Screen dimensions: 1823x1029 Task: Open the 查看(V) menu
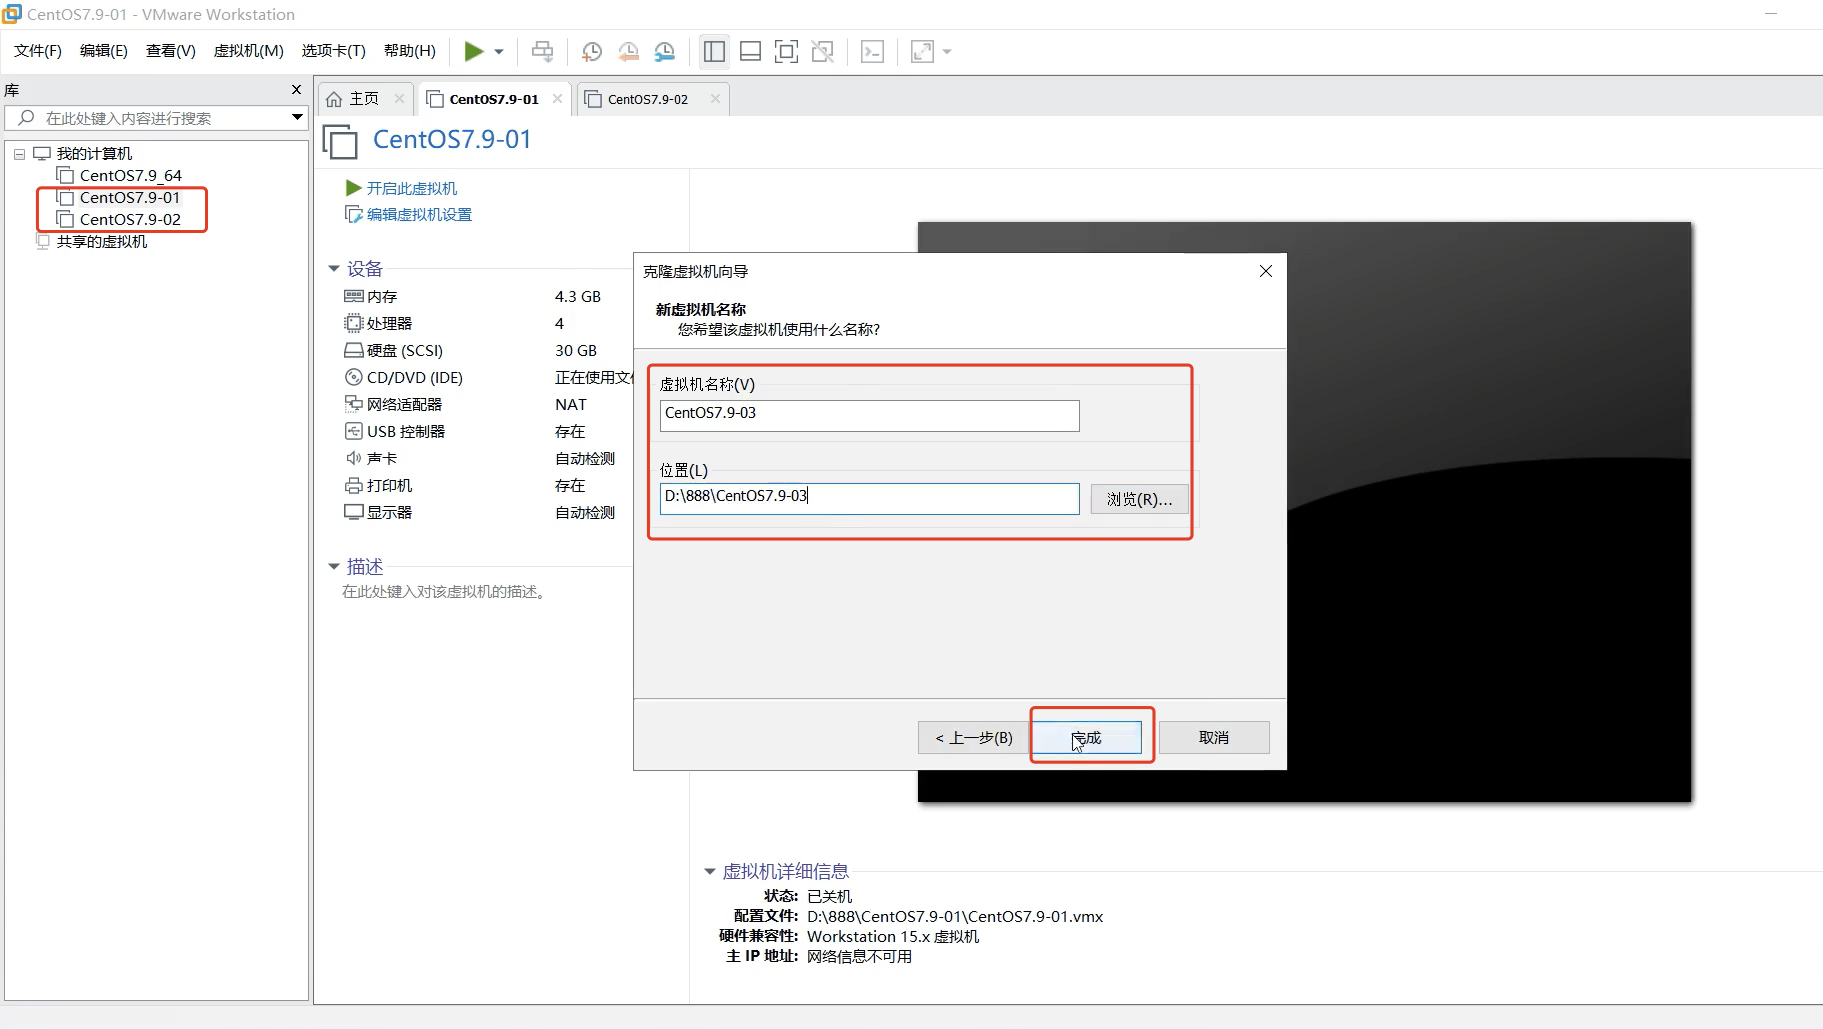point(171,51)
